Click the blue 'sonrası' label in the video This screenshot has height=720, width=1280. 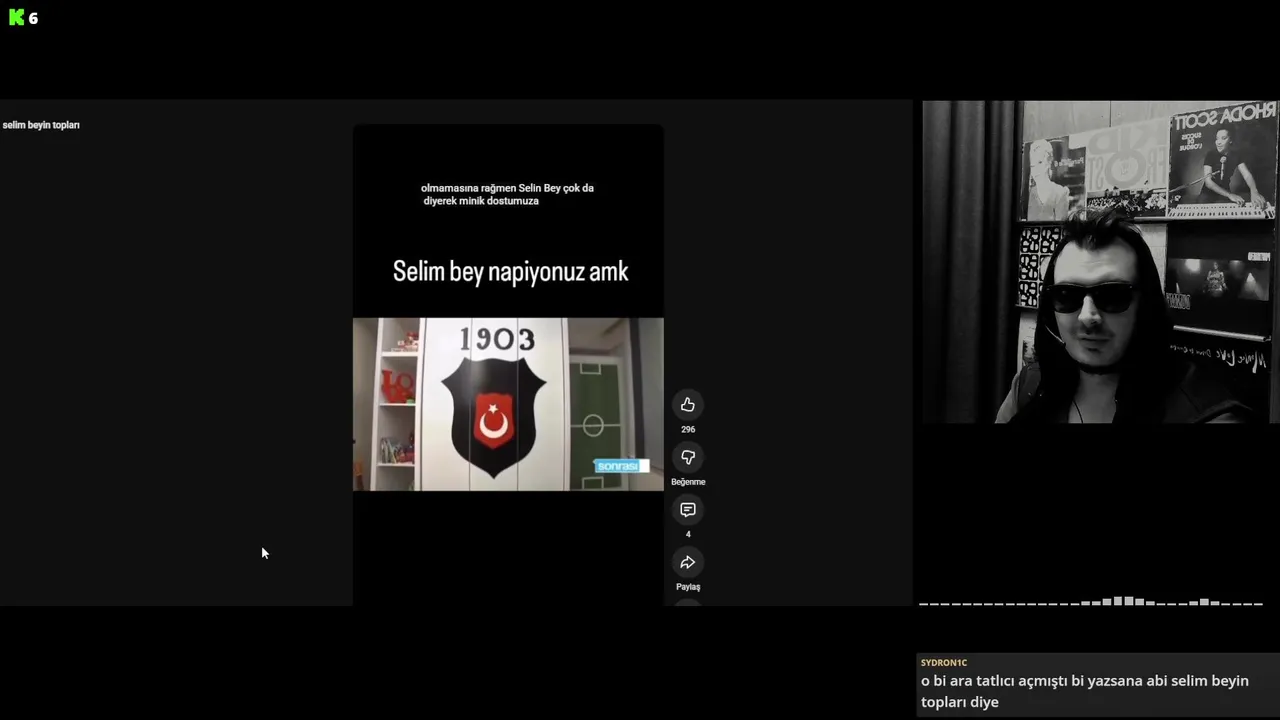[x=621, y=466]
